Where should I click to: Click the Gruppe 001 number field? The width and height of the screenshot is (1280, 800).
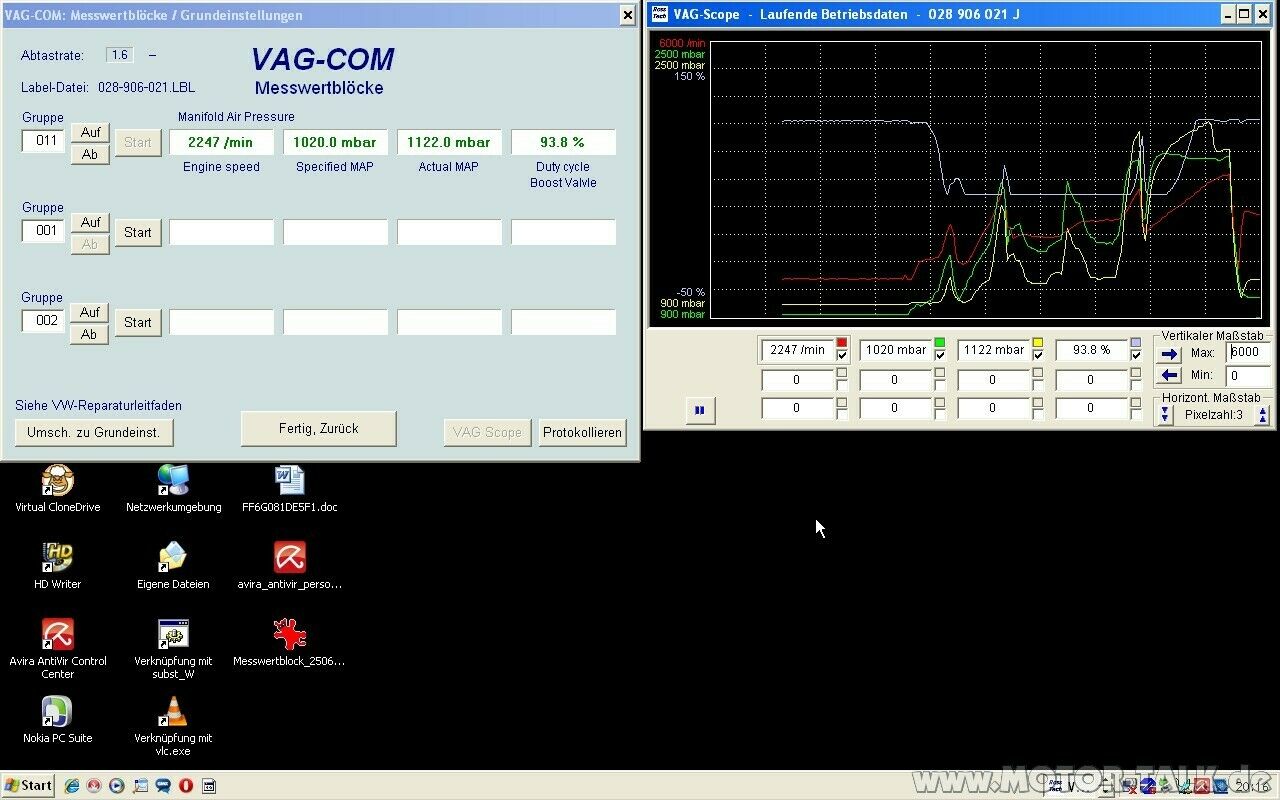pyautogui.click(x=43, y=231)
